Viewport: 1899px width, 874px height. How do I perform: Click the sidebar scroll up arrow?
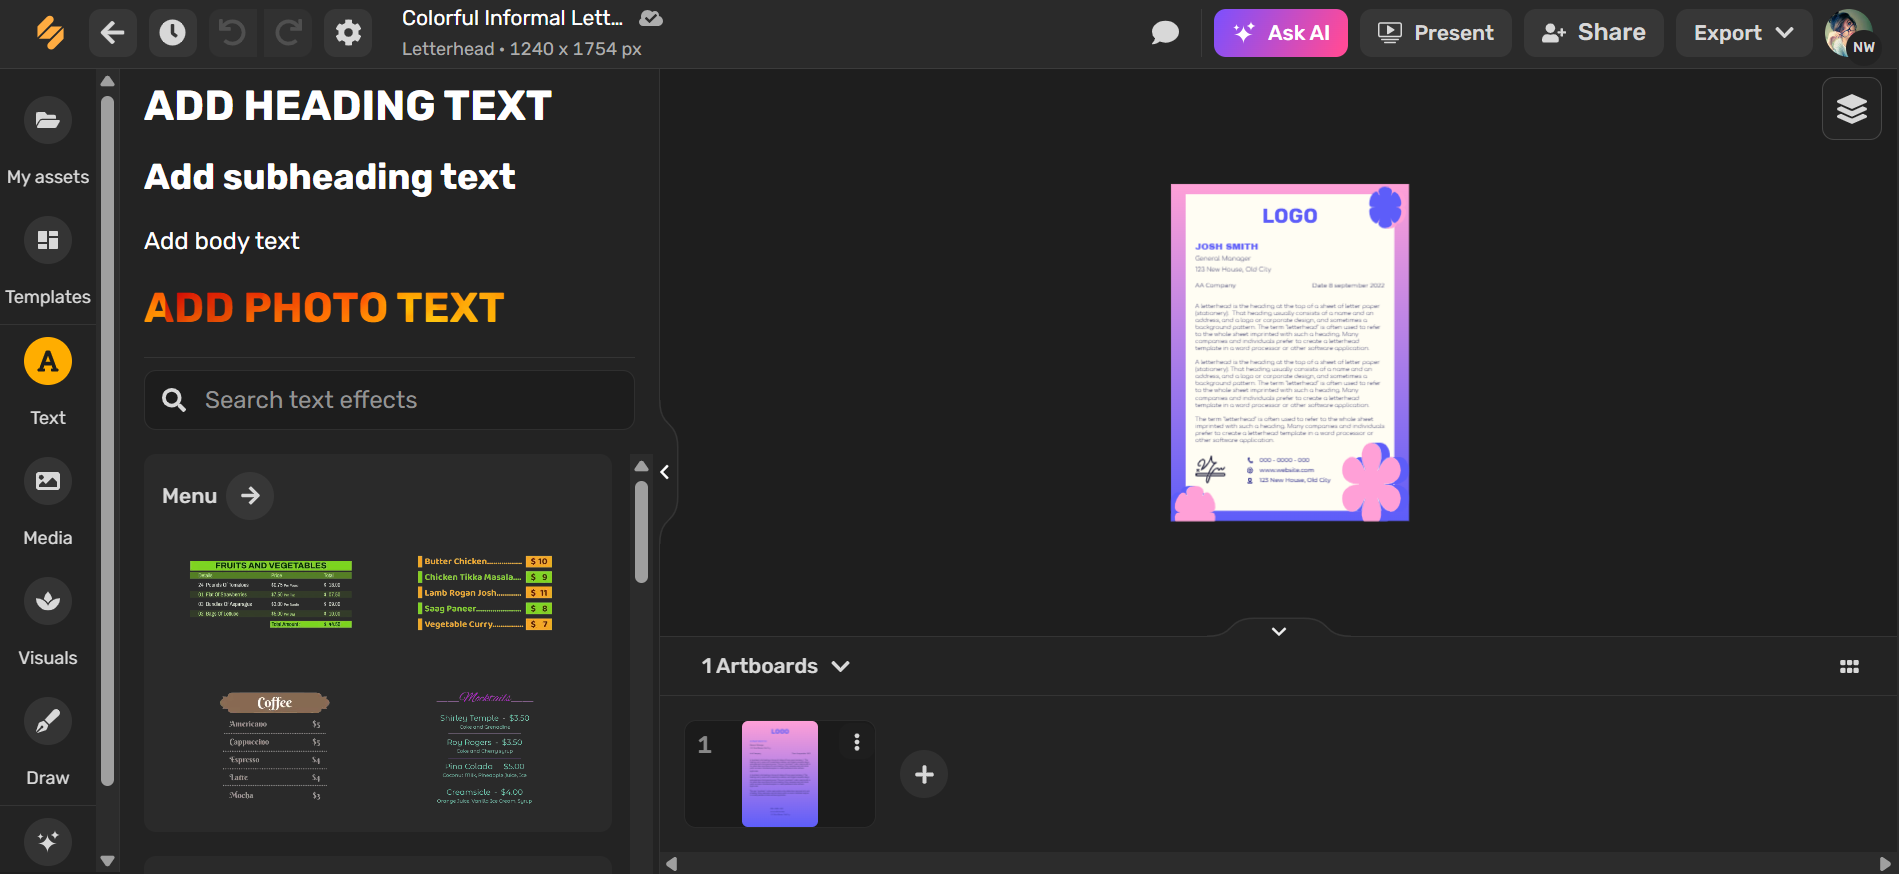(108, 81)
